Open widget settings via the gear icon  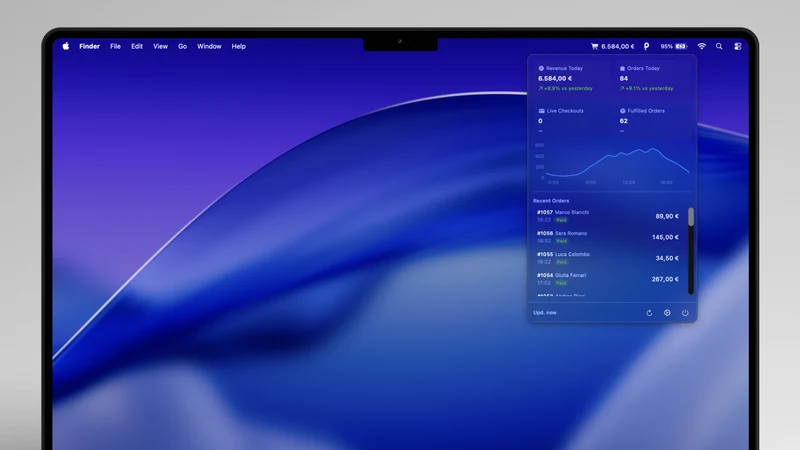click(x=667, y=313)
